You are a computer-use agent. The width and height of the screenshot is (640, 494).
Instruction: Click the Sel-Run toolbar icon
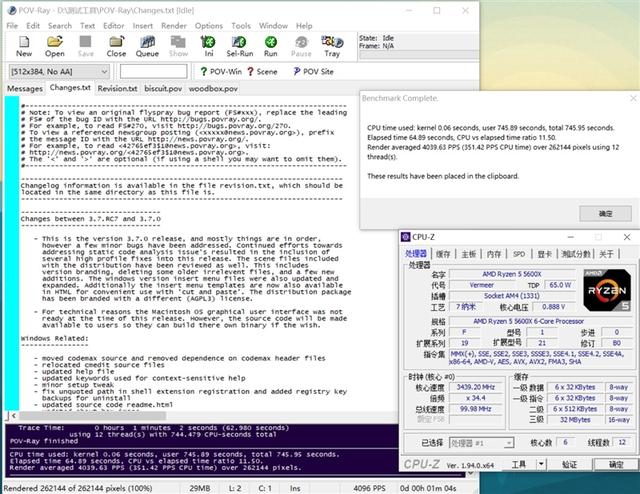(239, 45)
